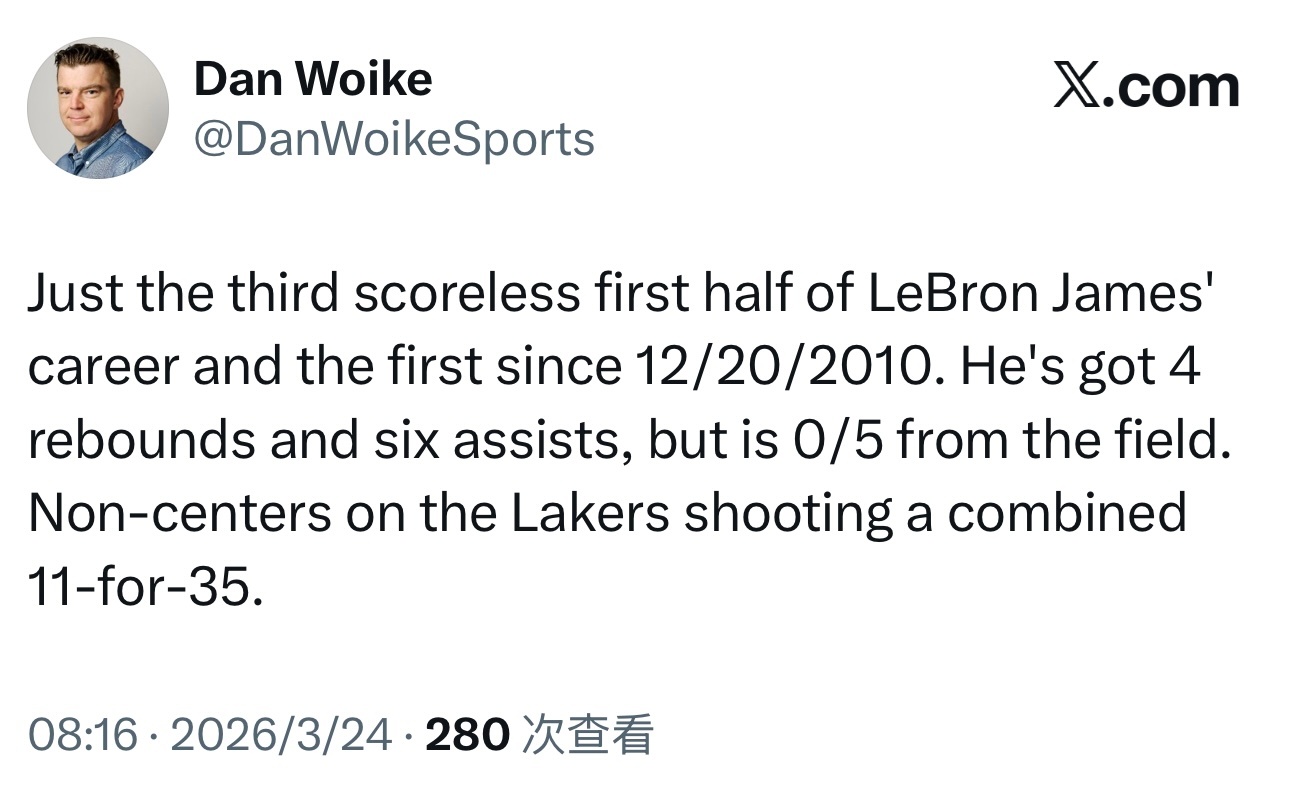
Task: Click "Just" at the tweet's start
Action: [73, 294]
